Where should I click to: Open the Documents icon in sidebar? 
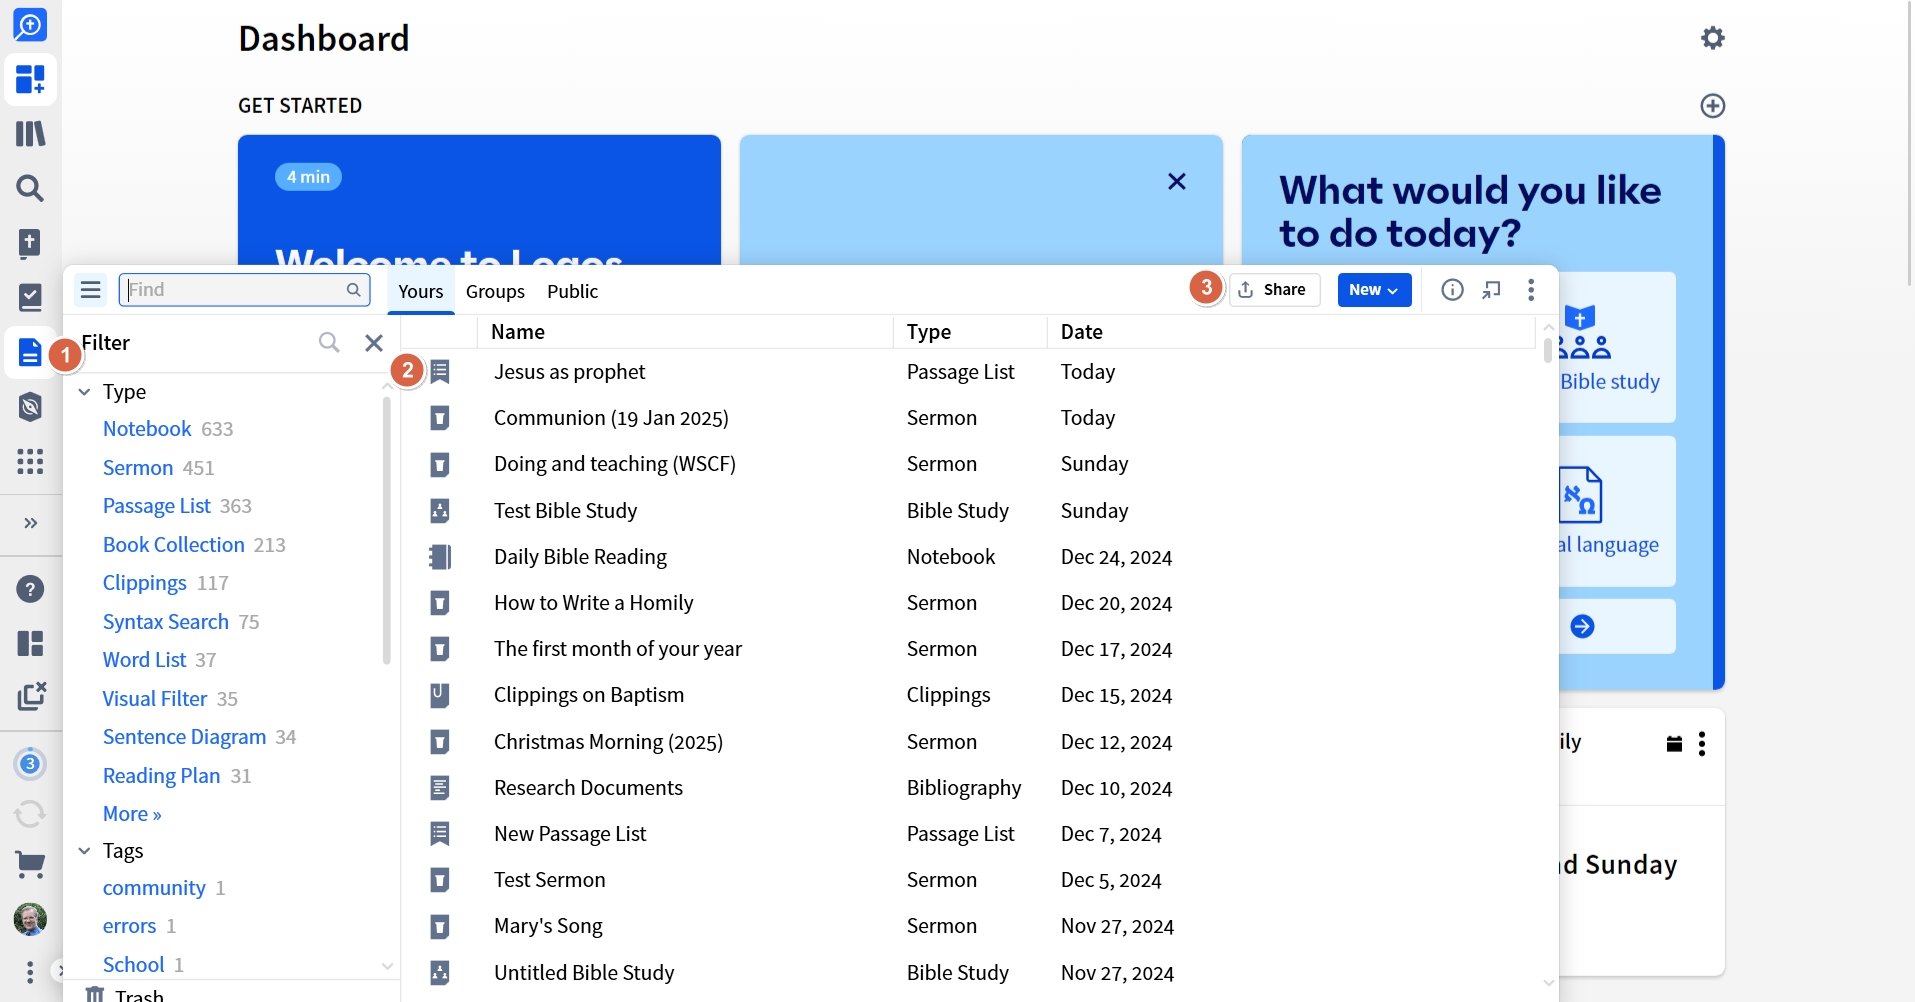pyautogui.click(x=30, y=352)
